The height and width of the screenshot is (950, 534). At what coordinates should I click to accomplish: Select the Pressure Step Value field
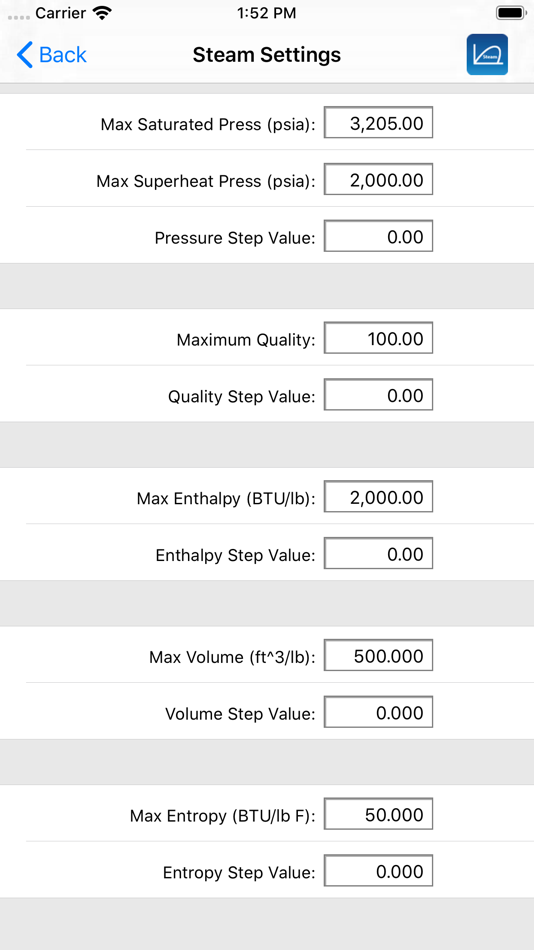[x=378, y=236]
